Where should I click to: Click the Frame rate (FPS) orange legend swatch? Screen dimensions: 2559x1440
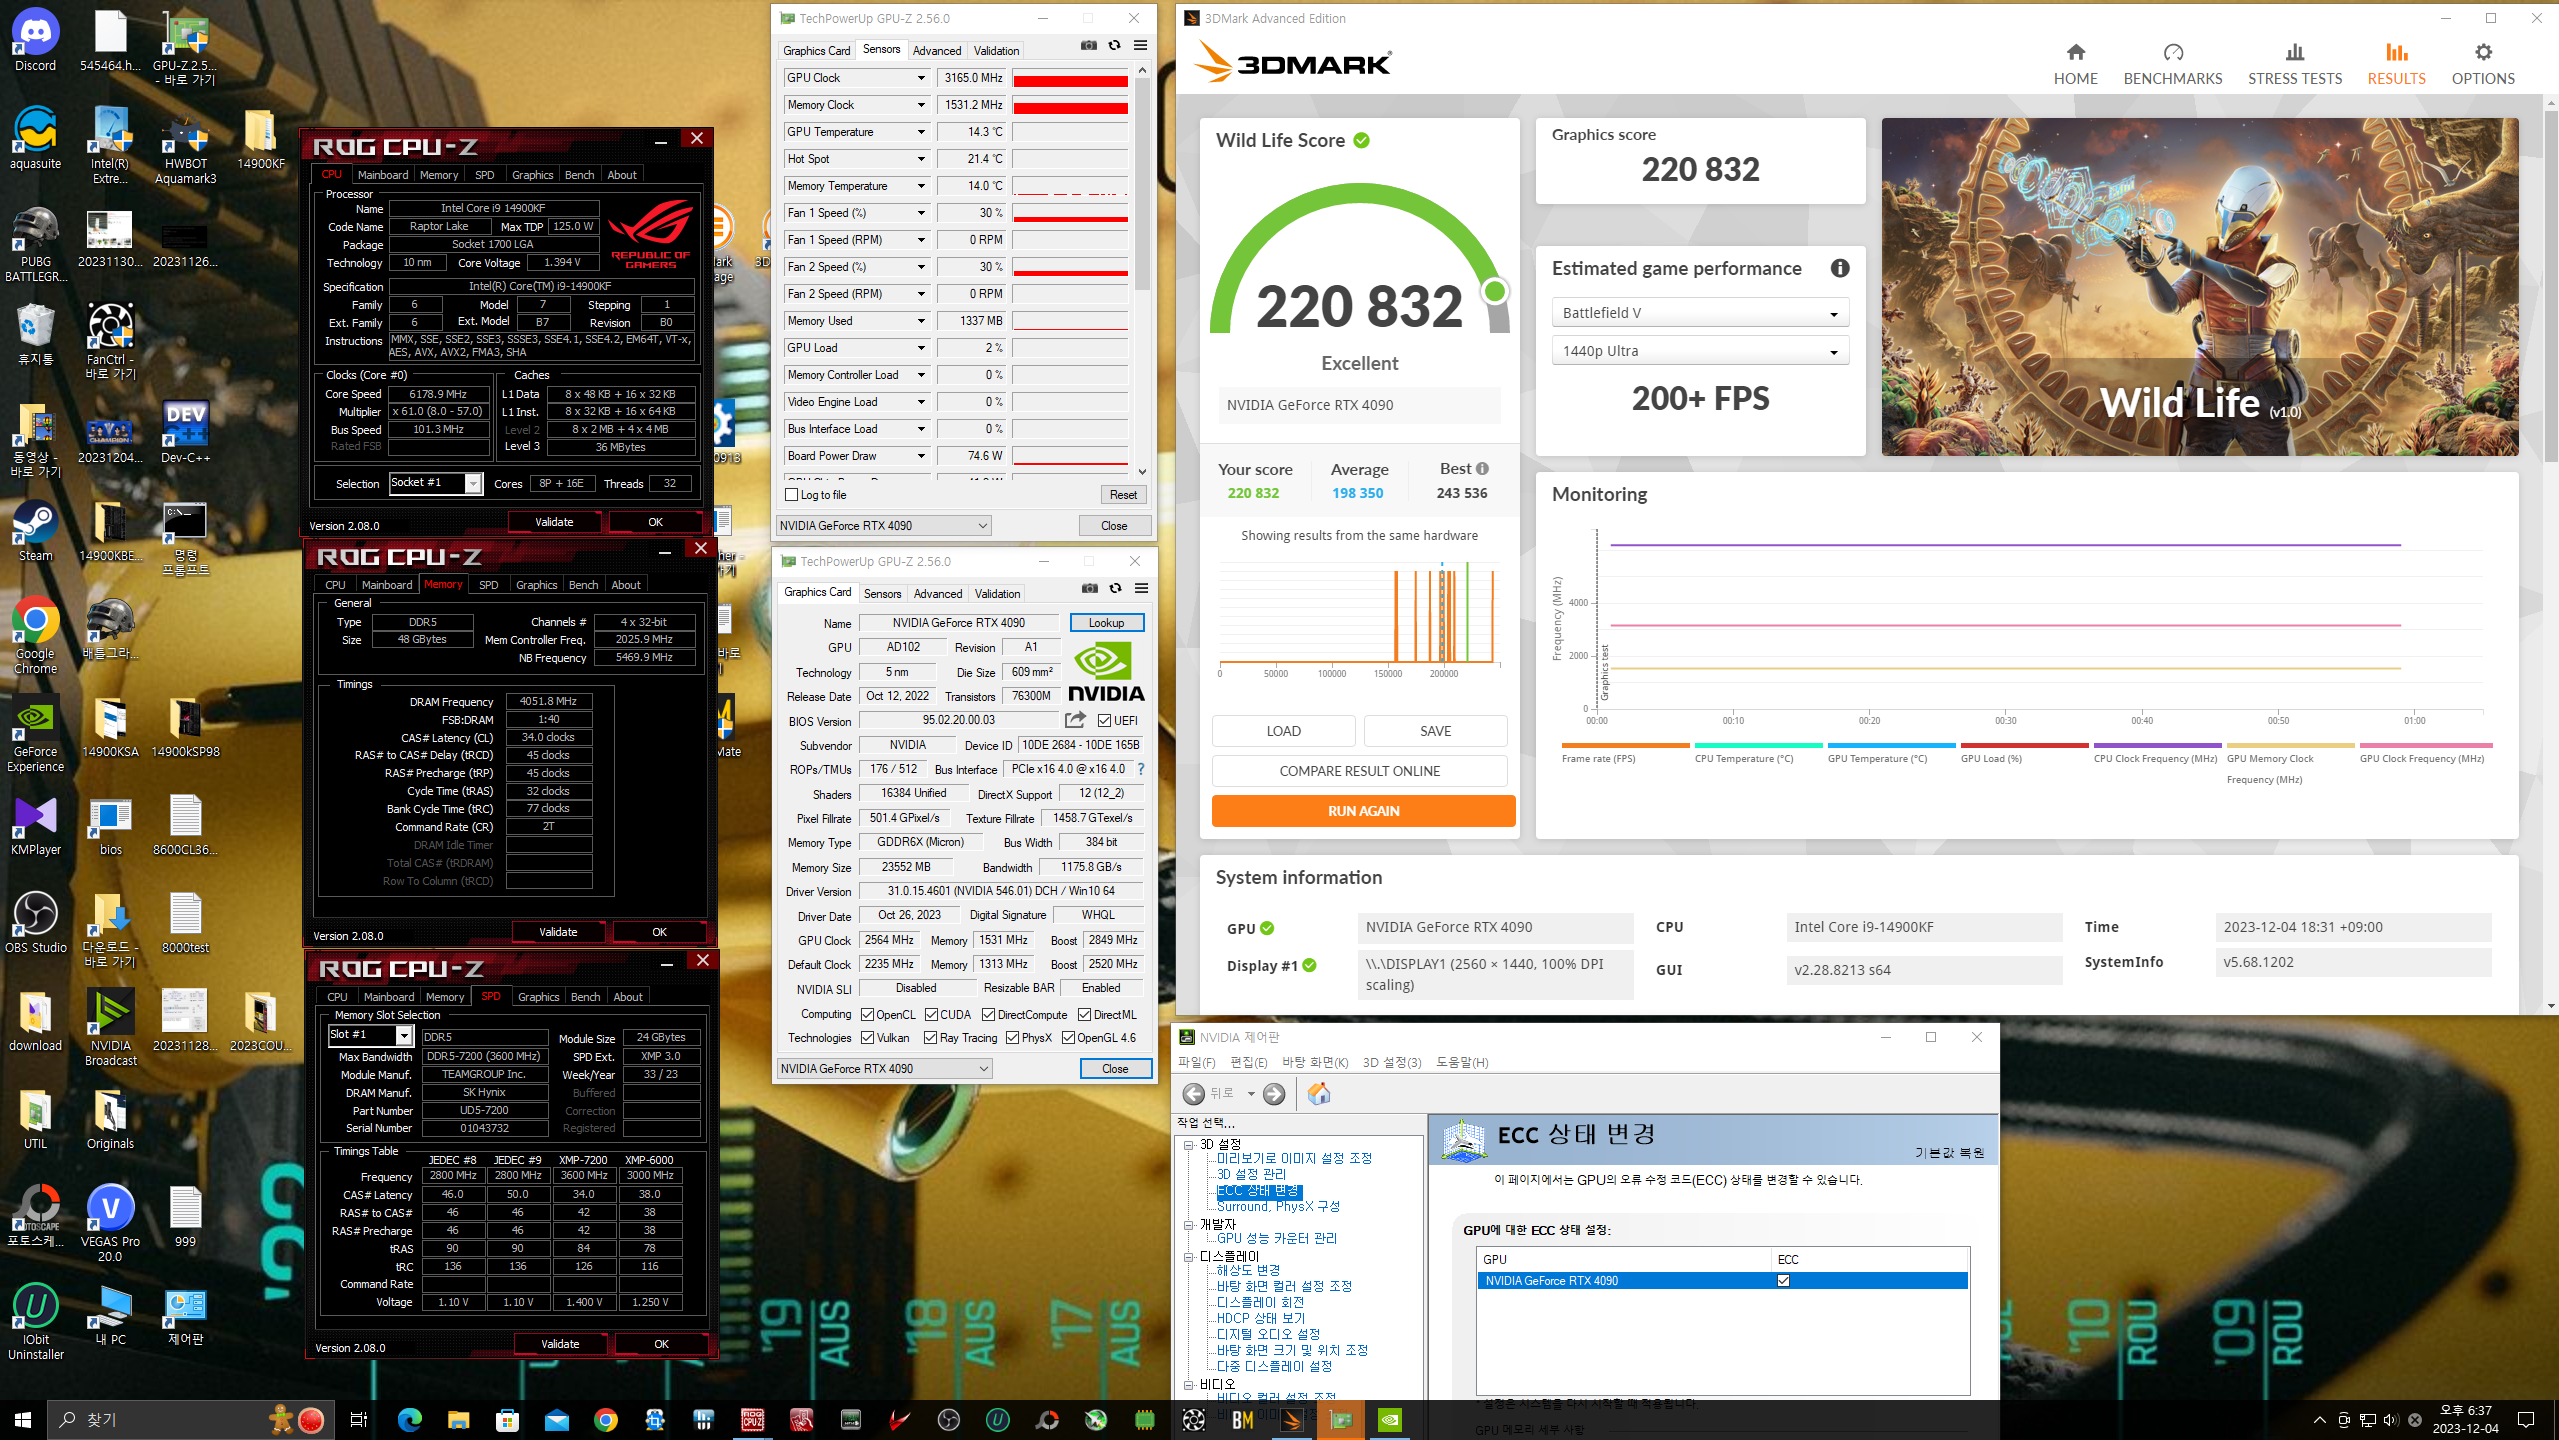point(1625,745)
